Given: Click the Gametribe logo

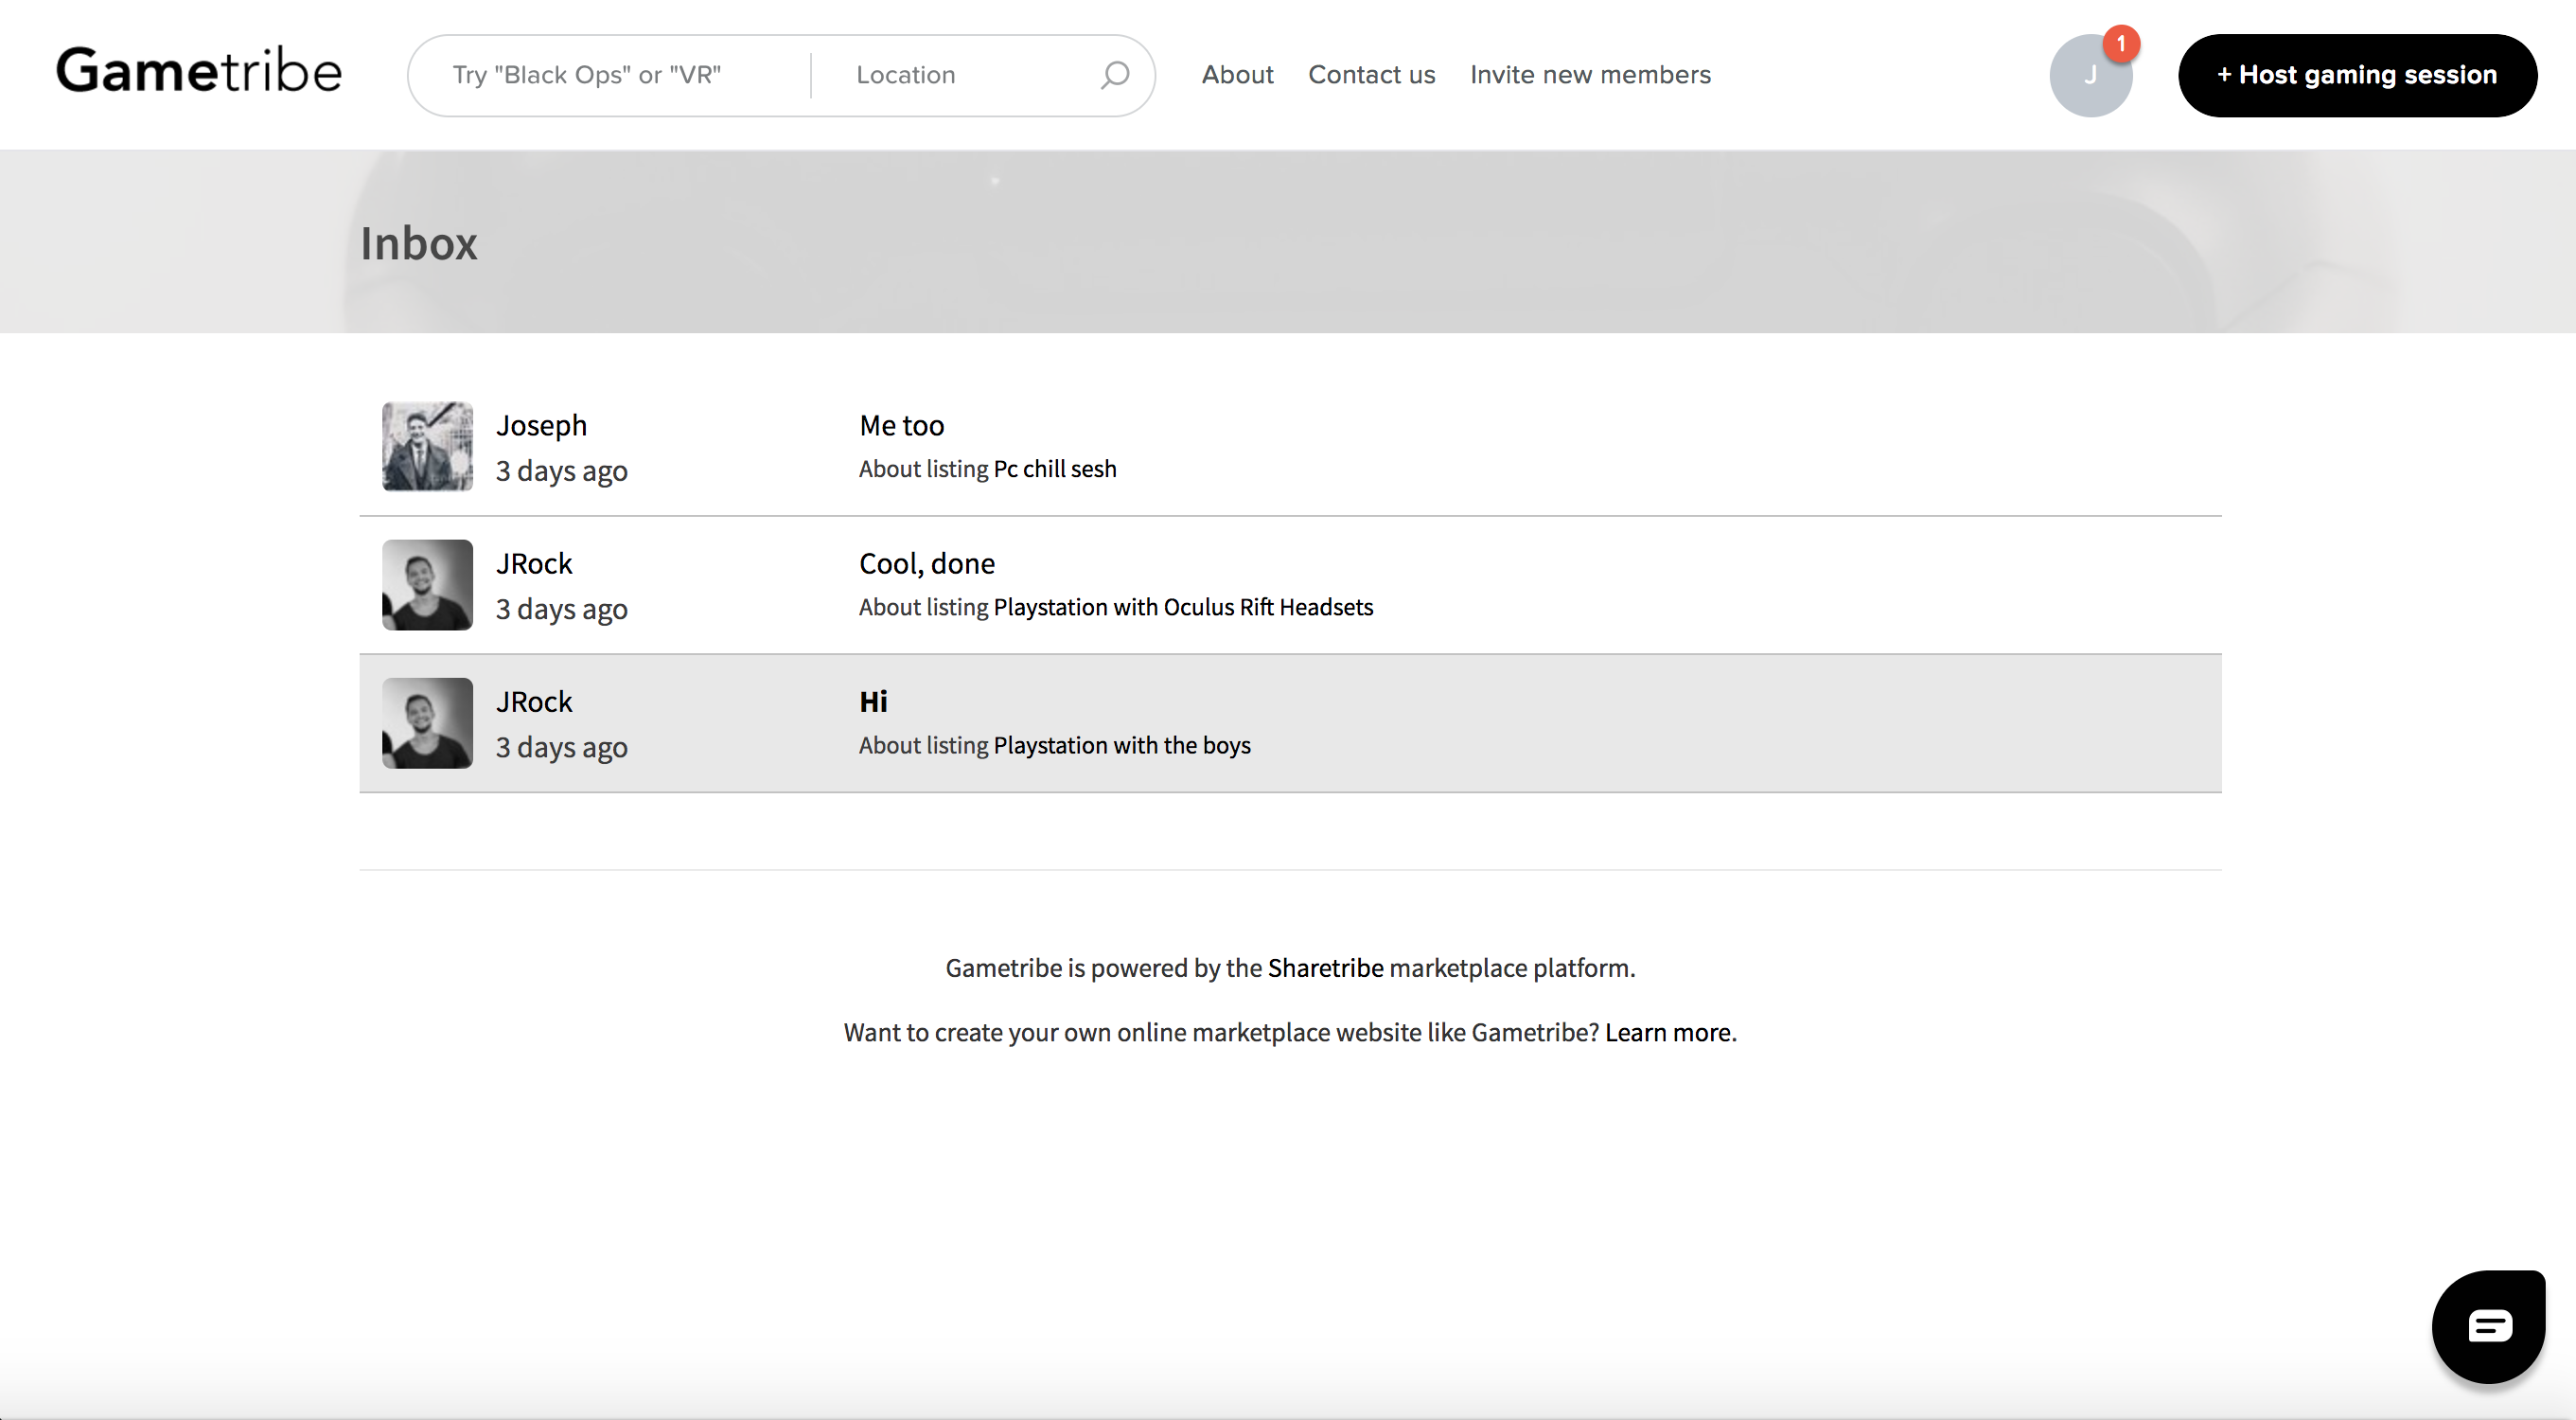Looking at the screenshot, I should point(199,71).
